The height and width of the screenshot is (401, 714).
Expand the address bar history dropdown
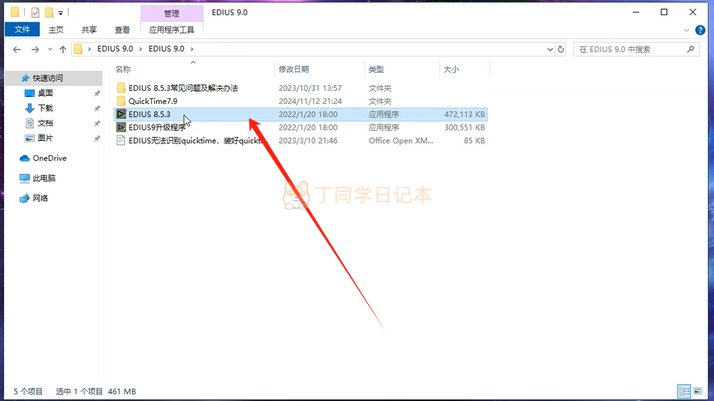pos(550,49)
